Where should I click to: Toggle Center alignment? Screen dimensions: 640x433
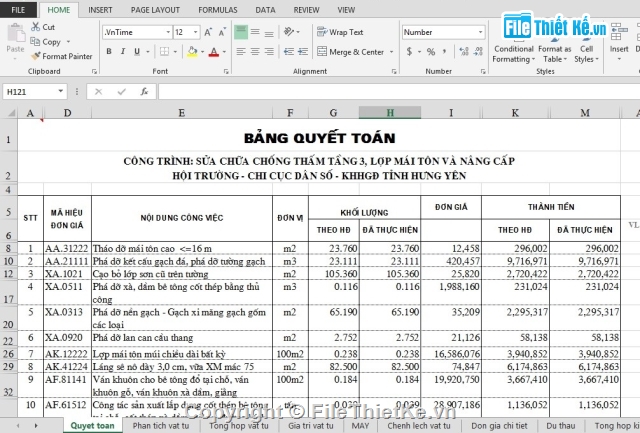coord(255,52)
